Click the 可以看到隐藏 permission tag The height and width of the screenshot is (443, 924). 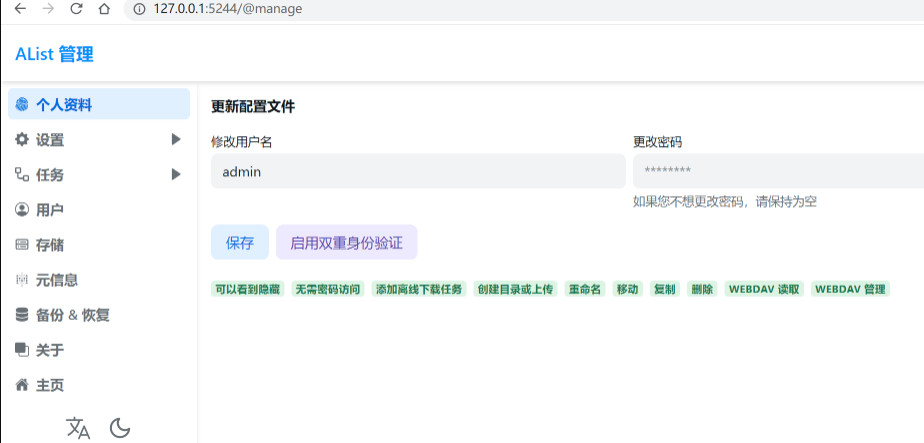[248, 289]
